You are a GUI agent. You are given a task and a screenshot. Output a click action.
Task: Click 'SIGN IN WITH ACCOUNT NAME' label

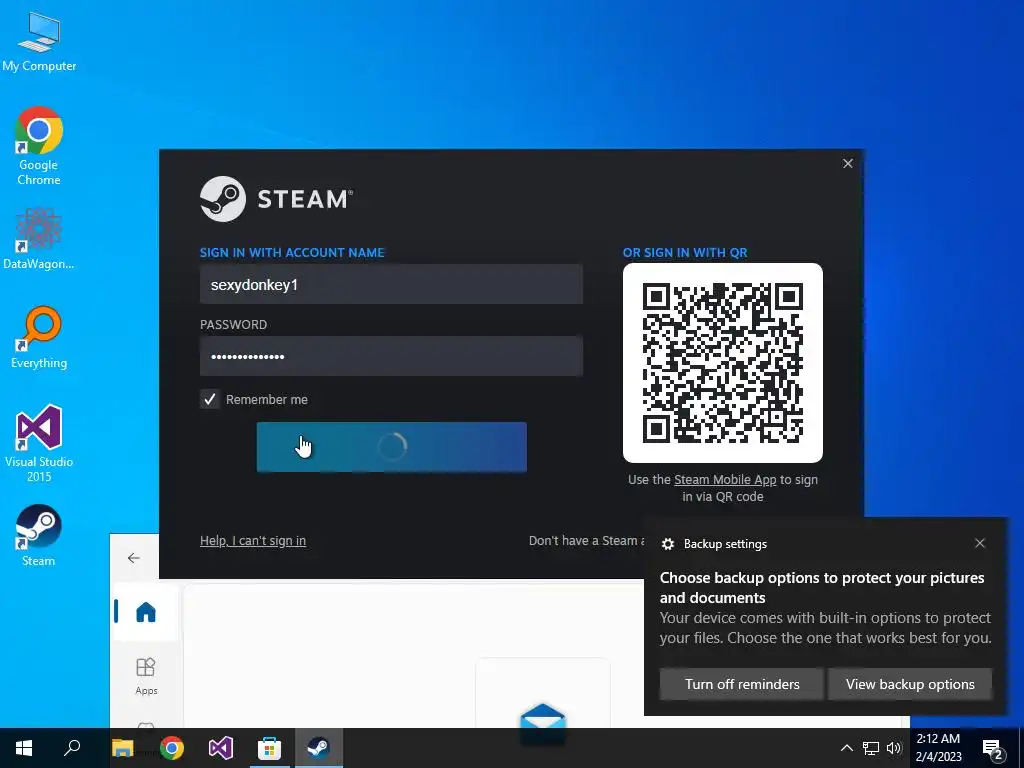click(292, 253)
